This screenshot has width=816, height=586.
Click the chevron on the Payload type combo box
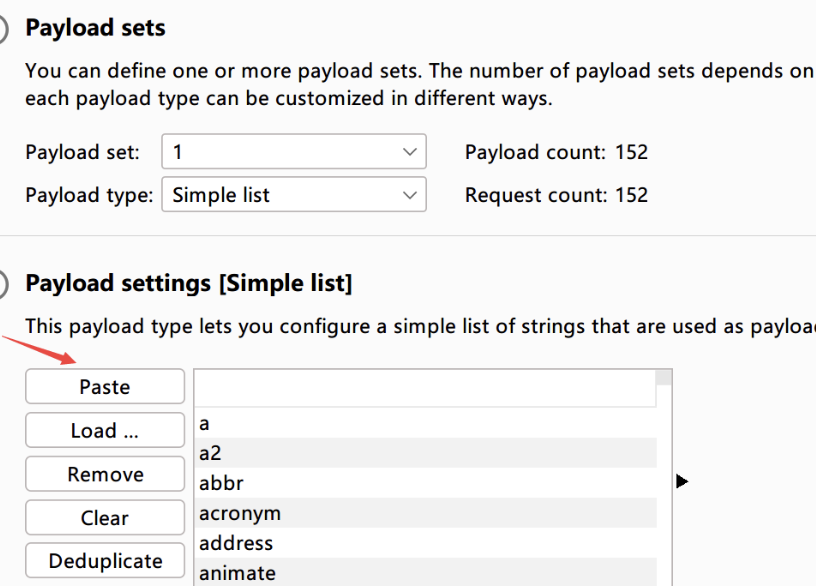pos(408,195)
